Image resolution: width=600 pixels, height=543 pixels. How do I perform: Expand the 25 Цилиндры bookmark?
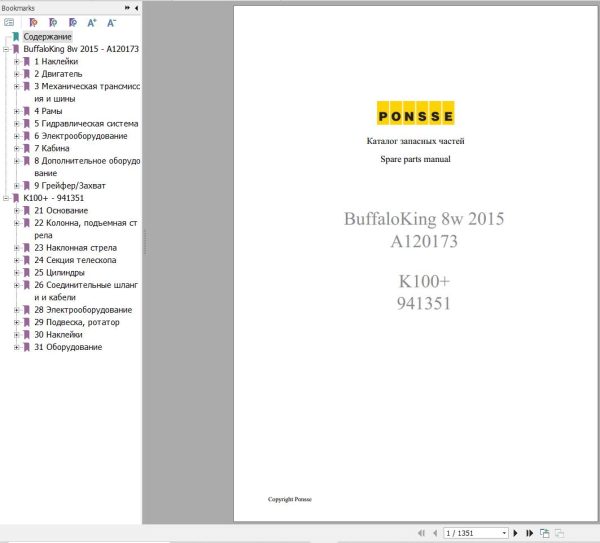click(16, 272)
